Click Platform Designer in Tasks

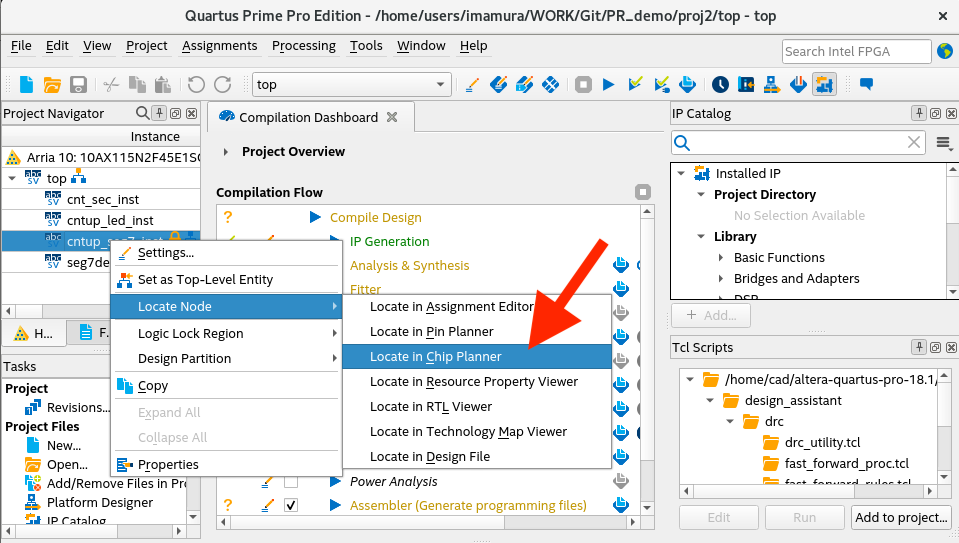[100, 503]
